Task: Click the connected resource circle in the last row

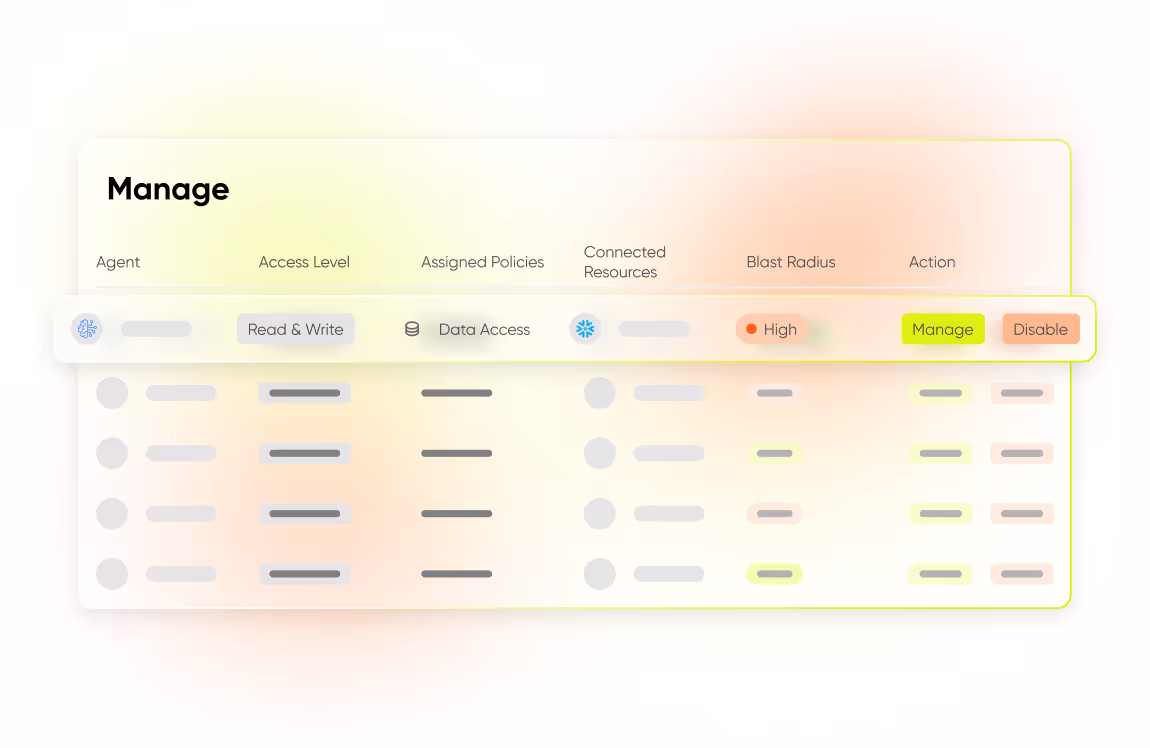Action: point(599,573)
